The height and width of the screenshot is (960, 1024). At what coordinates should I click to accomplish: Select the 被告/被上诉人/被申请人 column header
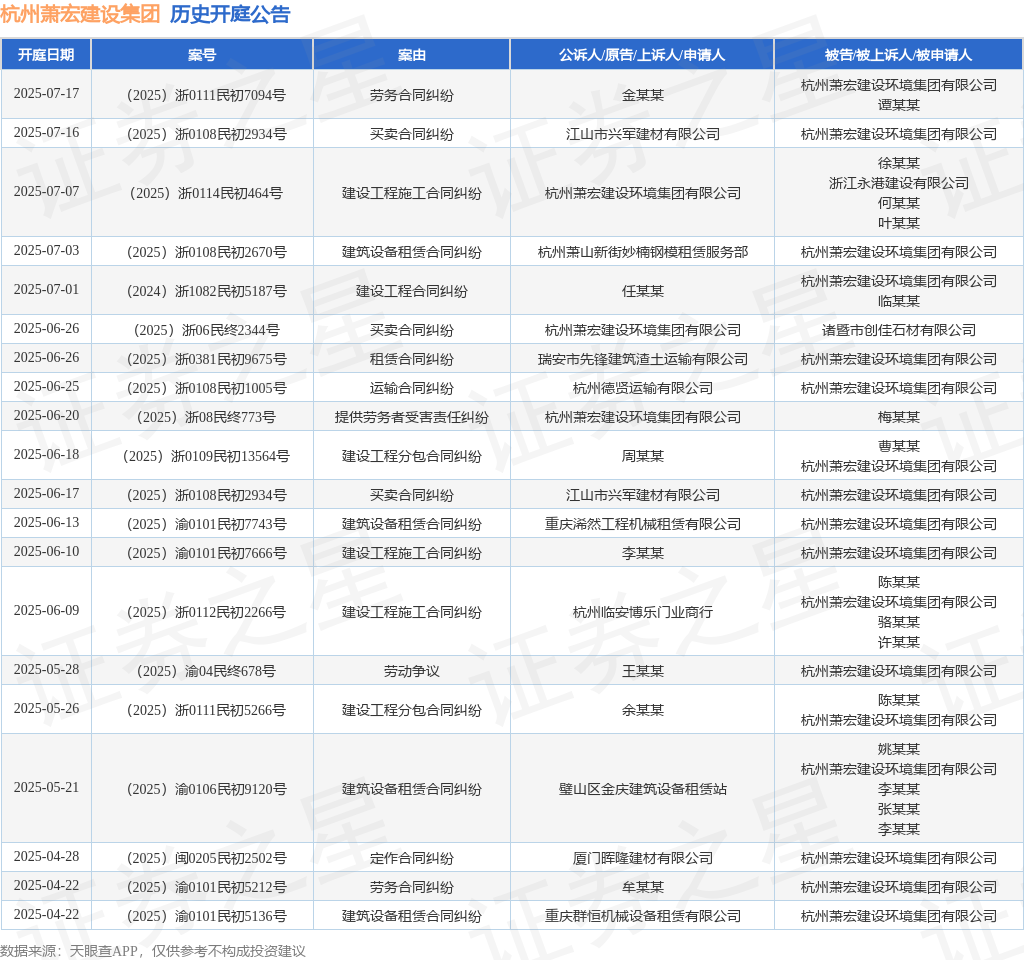point(899,55)
